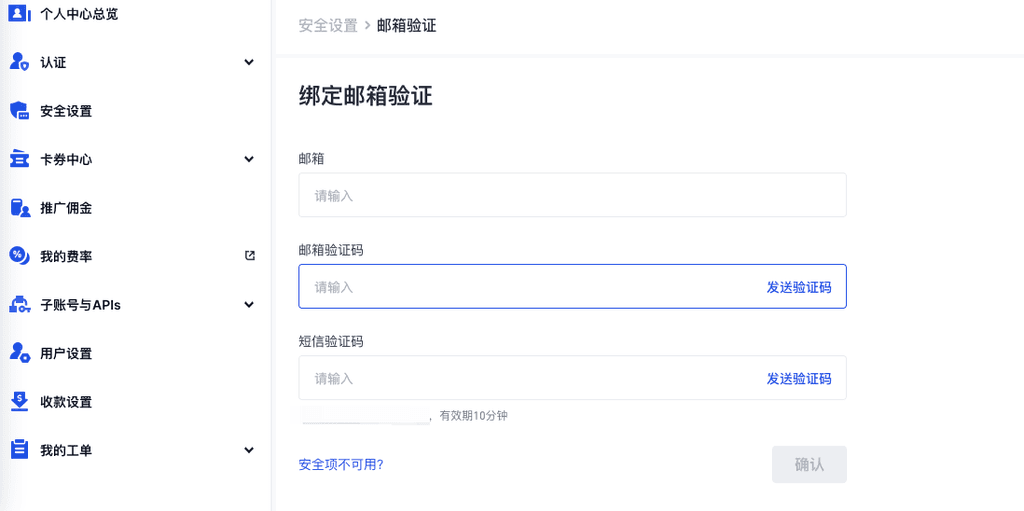The height and width of the screenshot is (511, 1024).
Task: Click the 安全设置 shield icon
Action: click(x=19, y=111)
